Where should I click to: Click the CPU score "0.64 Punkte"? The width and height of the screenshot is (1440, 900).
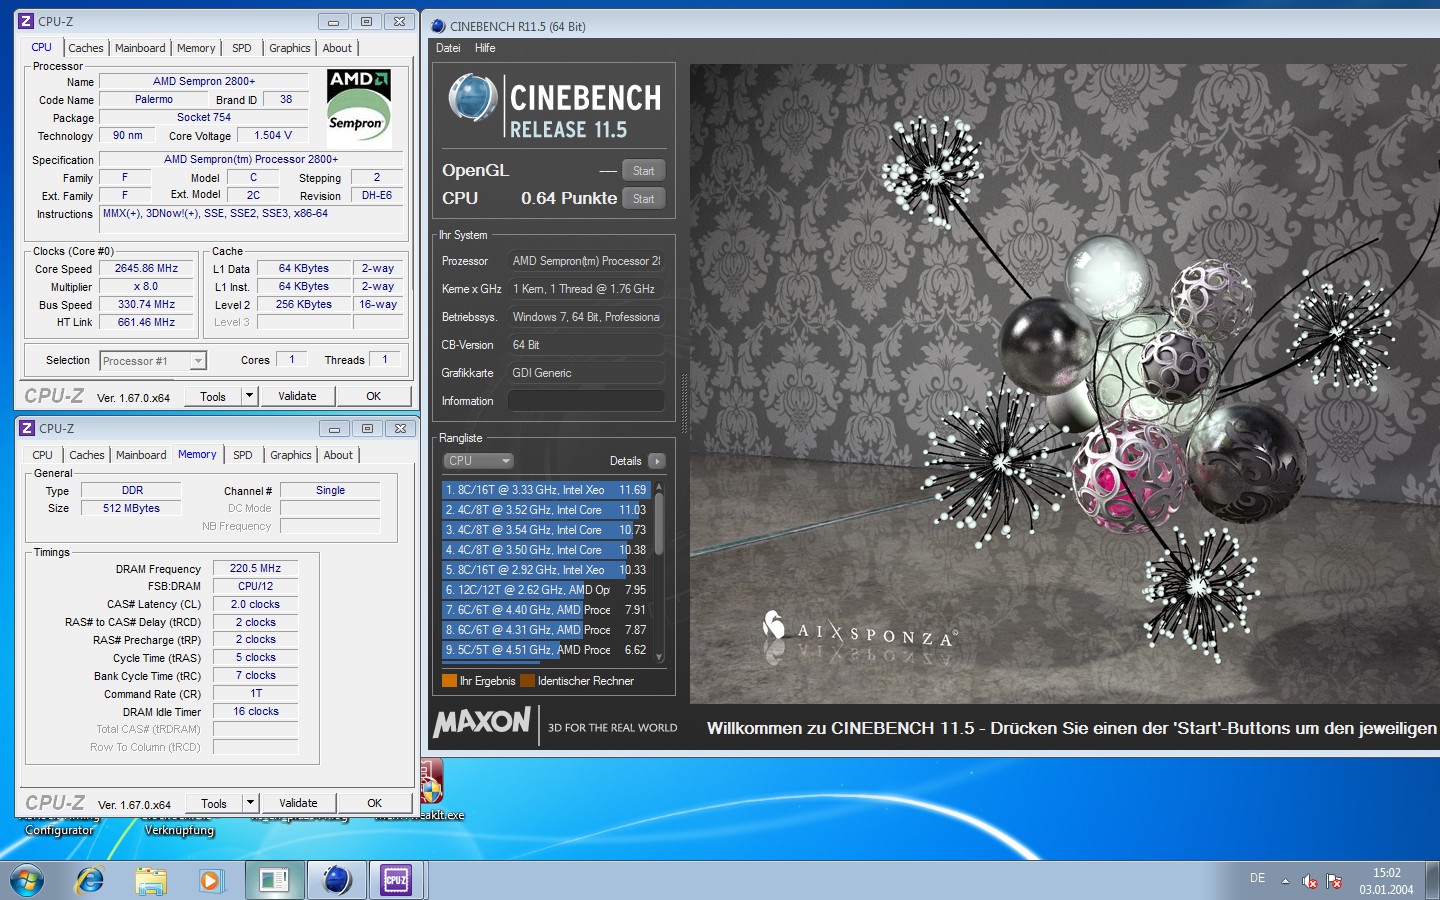coord(569,198)
